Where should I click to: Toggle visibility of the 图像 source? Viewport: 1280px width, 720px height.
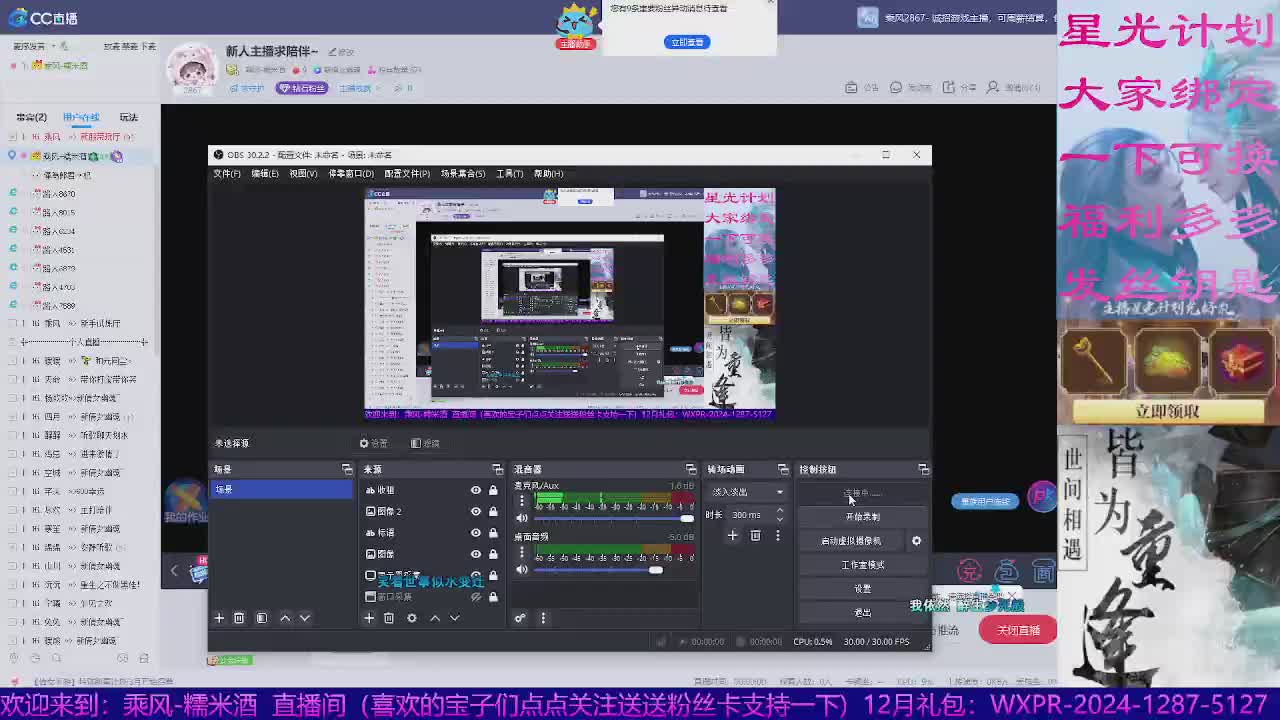pos(476,553)
